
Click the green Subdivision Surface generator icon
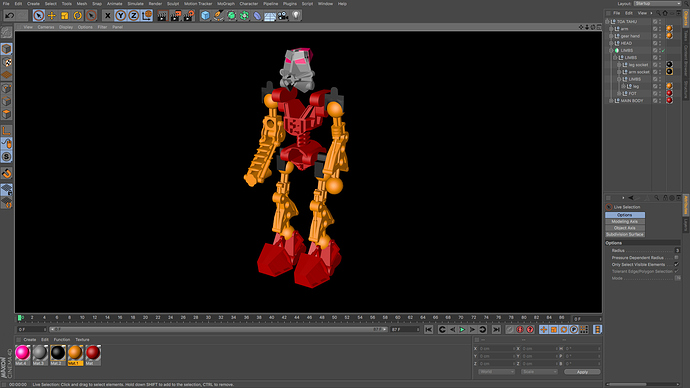coord(231,16)
